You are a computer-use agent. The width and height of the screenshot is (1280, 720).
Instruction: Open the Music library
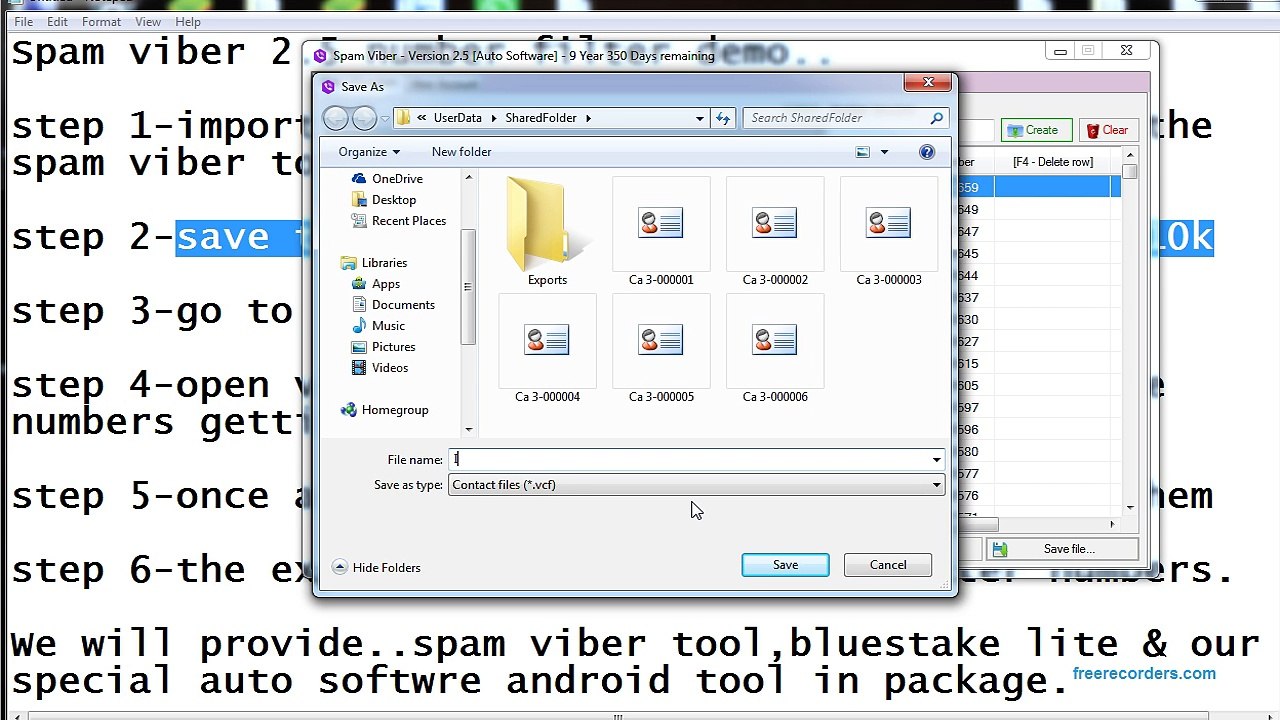(x=378, y=326)
